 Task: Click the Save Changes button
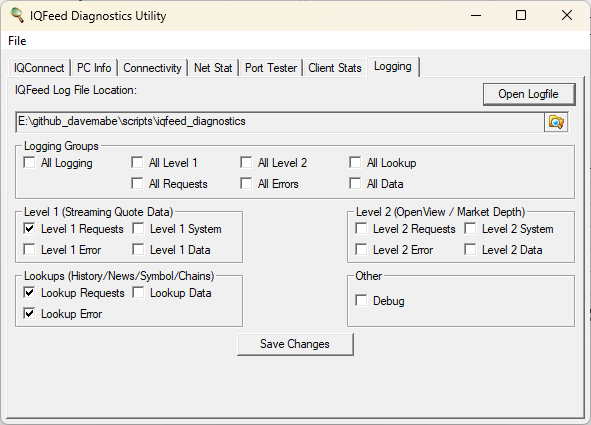tap(295, 344)
